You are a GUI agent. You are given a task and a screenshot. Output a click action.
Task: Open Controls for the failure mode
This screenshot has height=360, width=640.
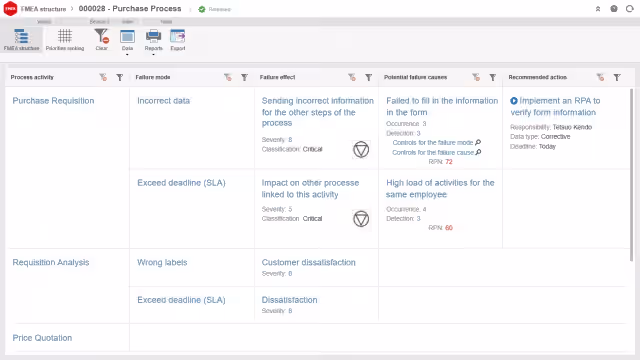(433, 142)
